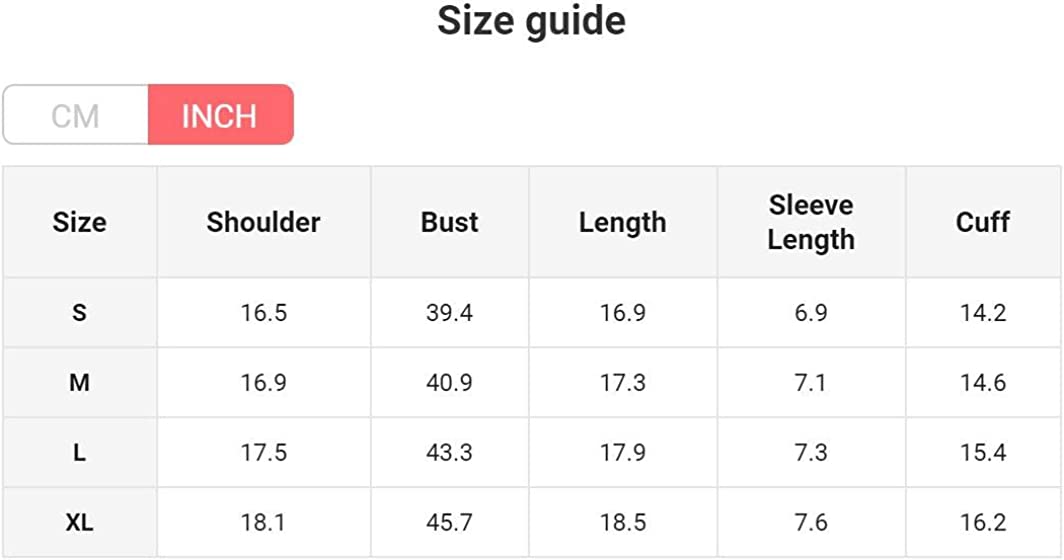The width and height of the screenshot is (1064, 560).
Task: Select the XL size row label
Action: tap(79, 522)
